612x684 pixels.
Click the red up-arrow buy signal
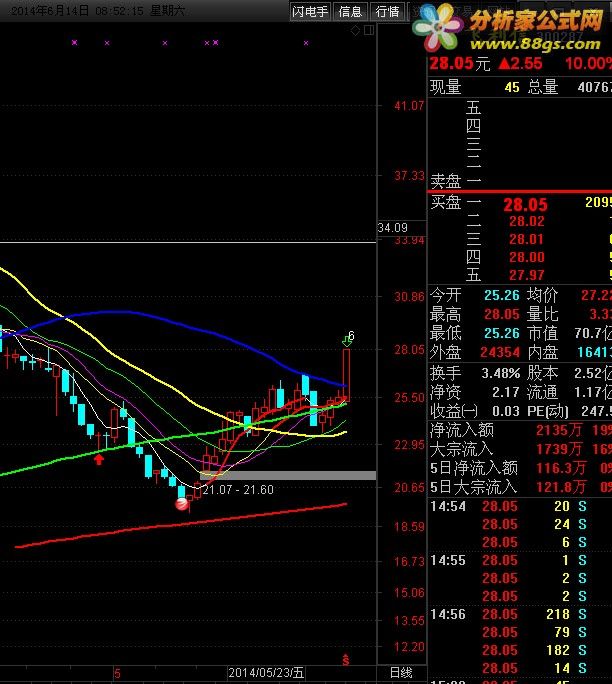coord(99,459)
